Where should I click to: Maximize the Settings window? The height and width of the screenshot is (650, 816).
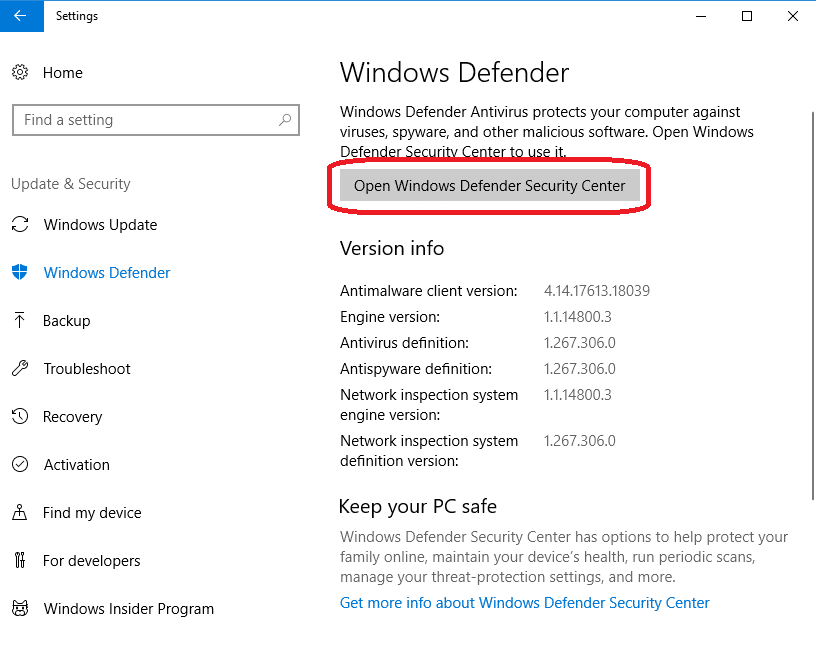click(x=747, y=16)
